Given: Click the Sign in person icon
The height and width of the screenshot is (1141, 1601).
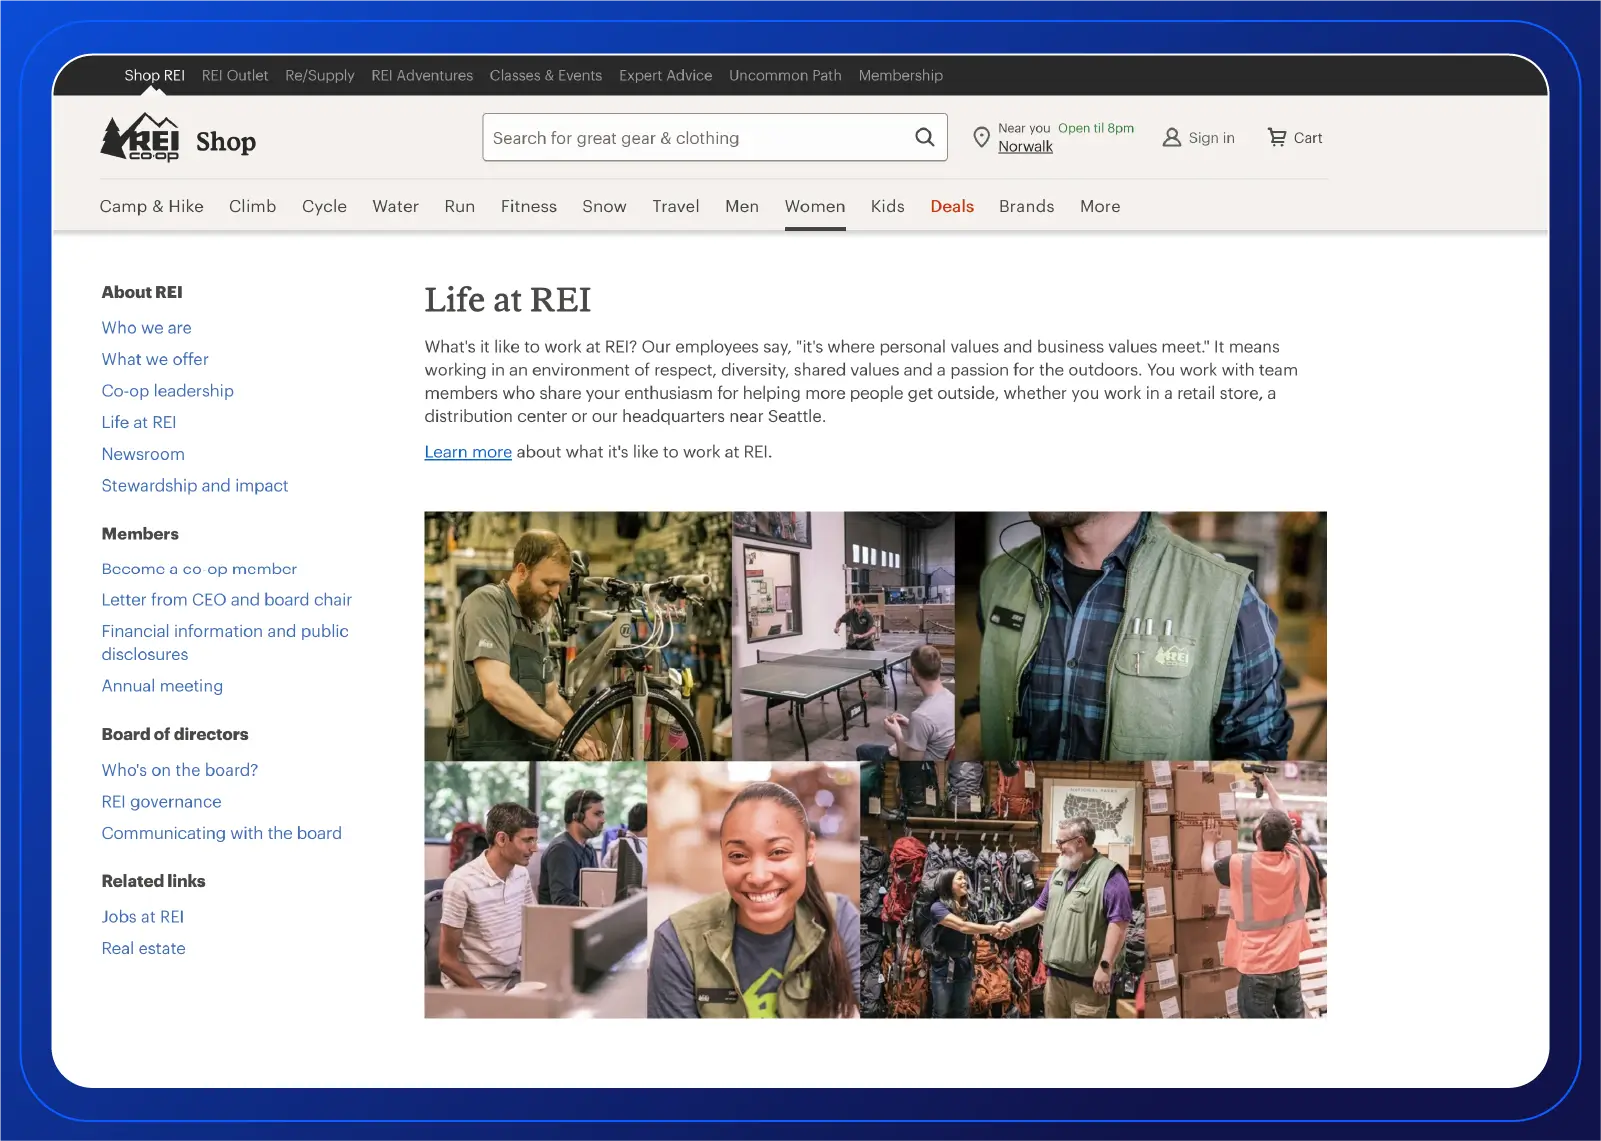Looking at the screenshot, I should (1170, 137).
